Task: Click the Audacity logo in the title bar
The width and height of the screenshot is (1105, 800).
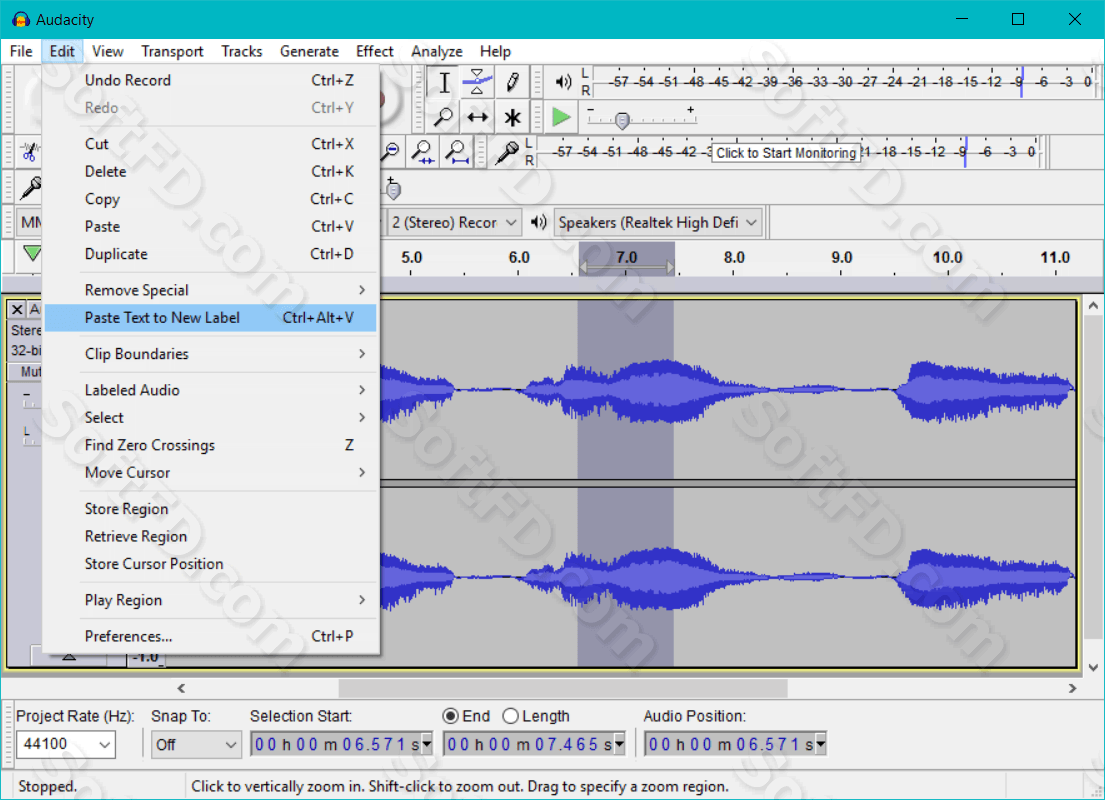Action: tap(20, 19)
